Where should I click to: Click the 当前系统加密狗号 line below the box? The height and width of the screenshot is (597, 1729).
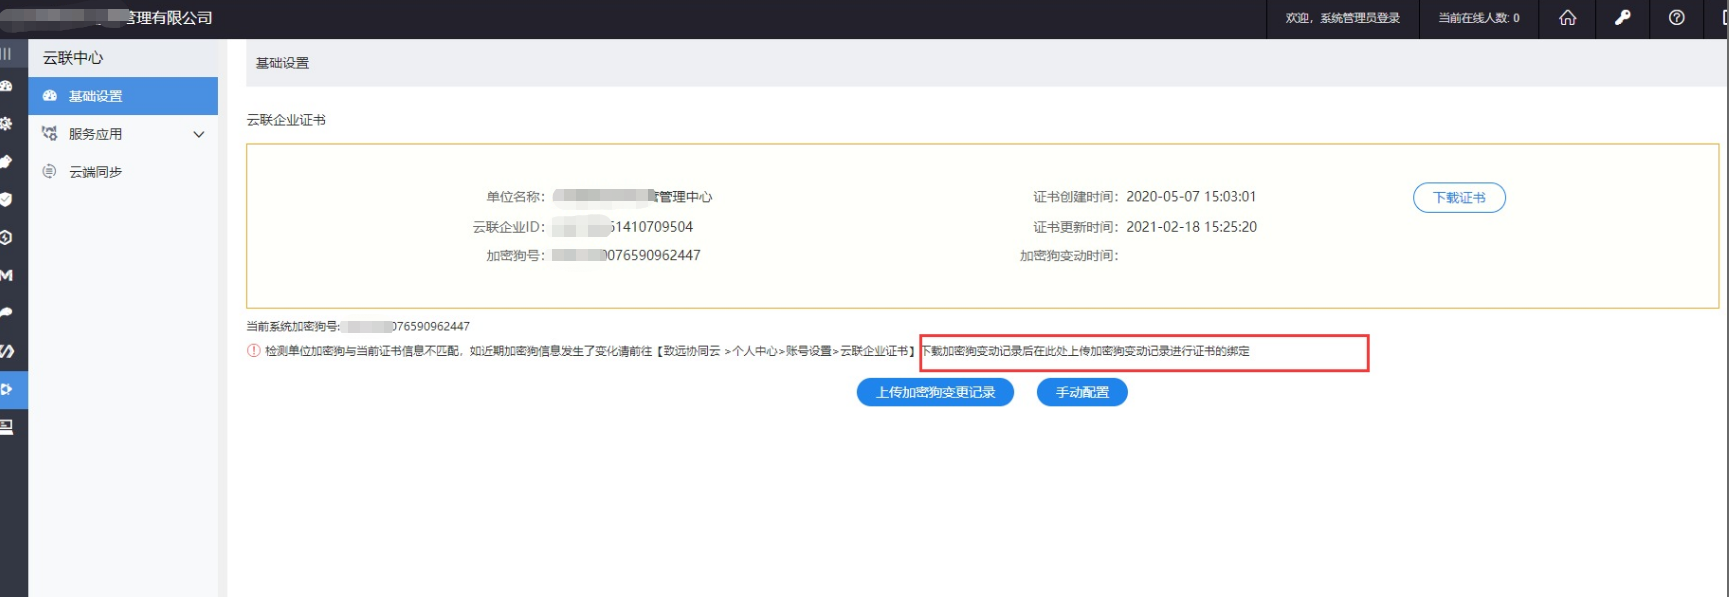(x=358, y=326)
